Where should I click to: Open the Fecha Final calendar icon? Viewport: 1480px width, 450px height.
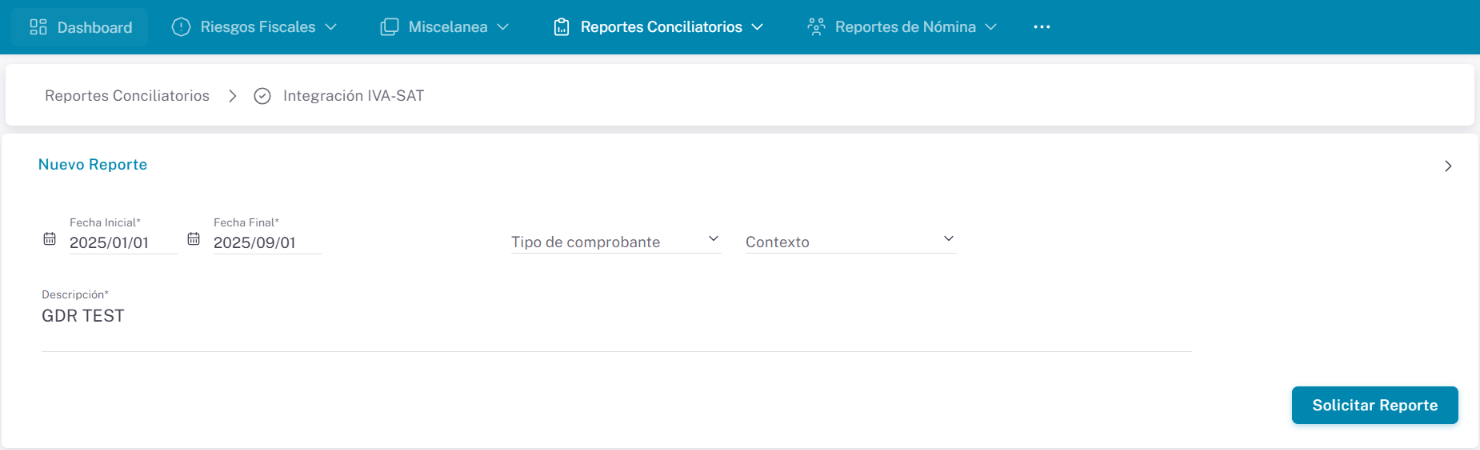click(x=194, y=240)
